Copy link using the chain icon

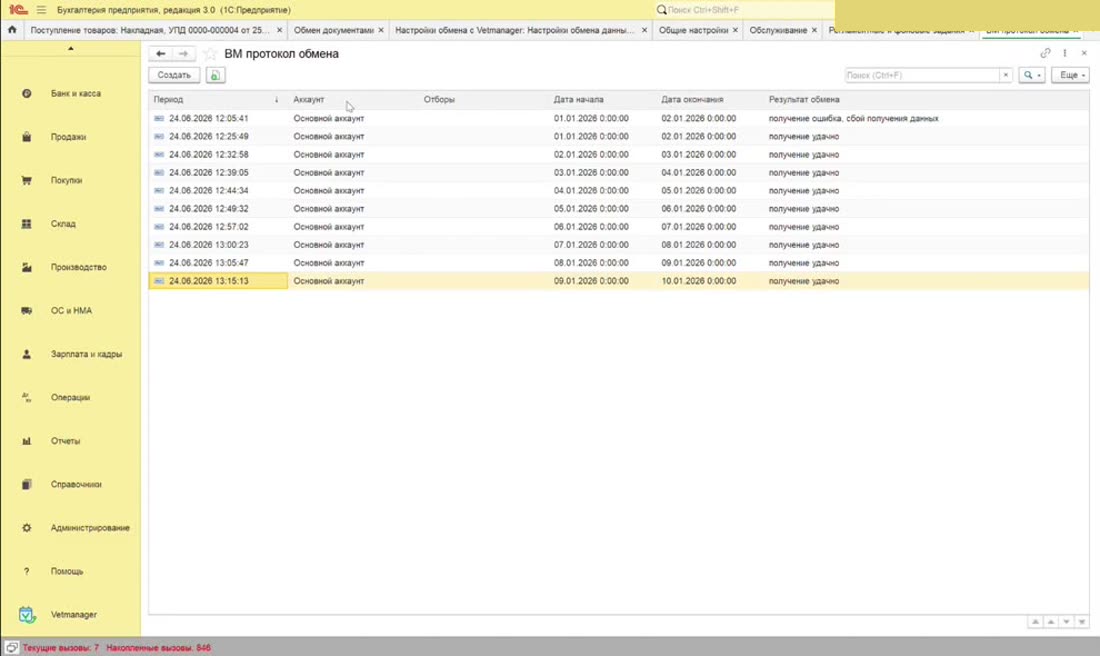coord(1045,53)
